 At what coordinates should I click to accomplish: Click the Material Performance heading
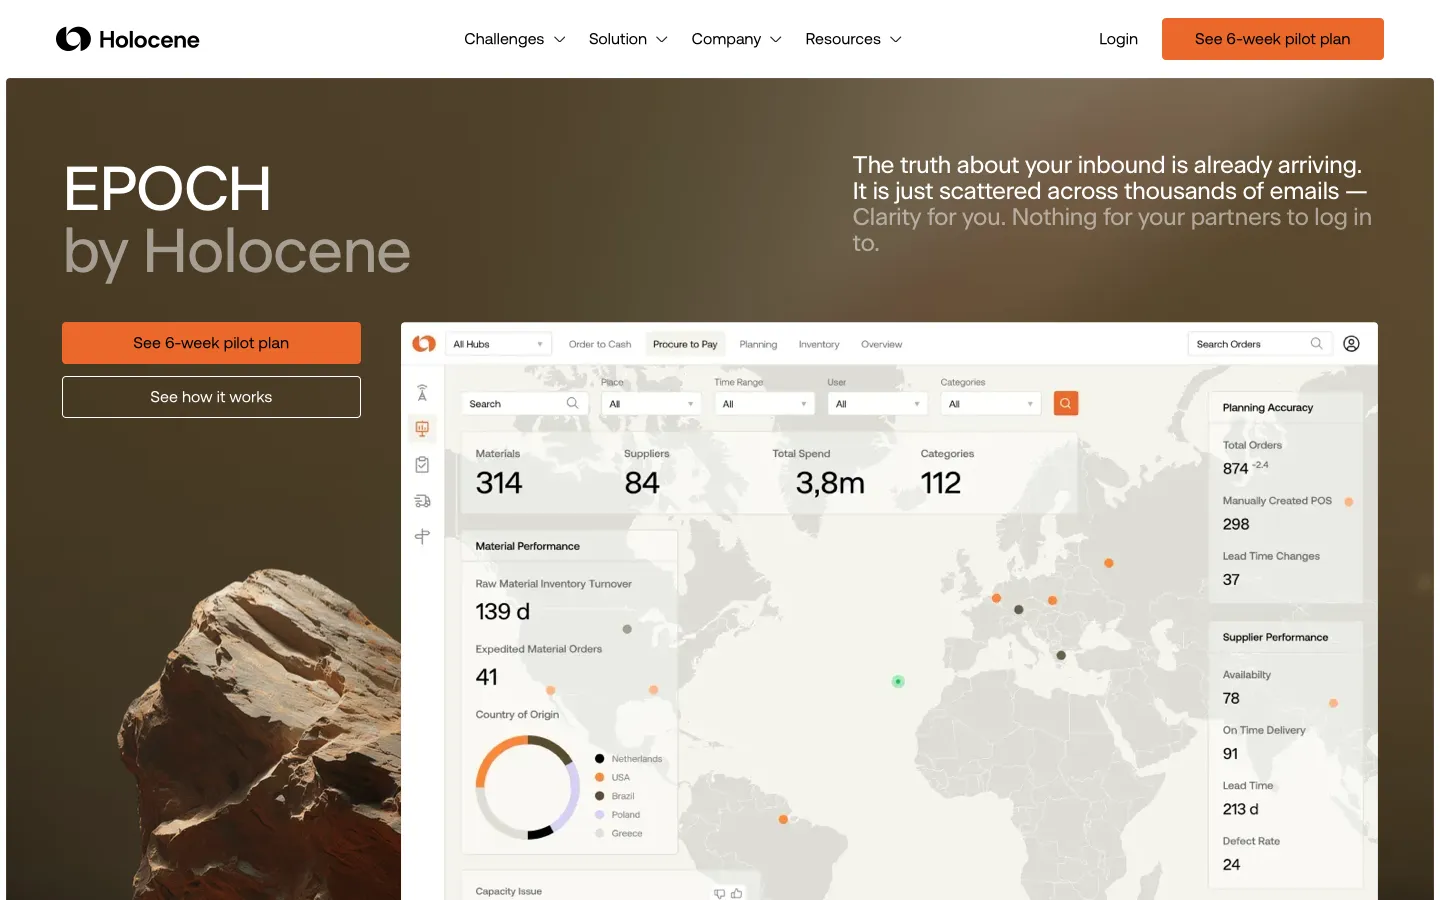click(x=527, y=546)
